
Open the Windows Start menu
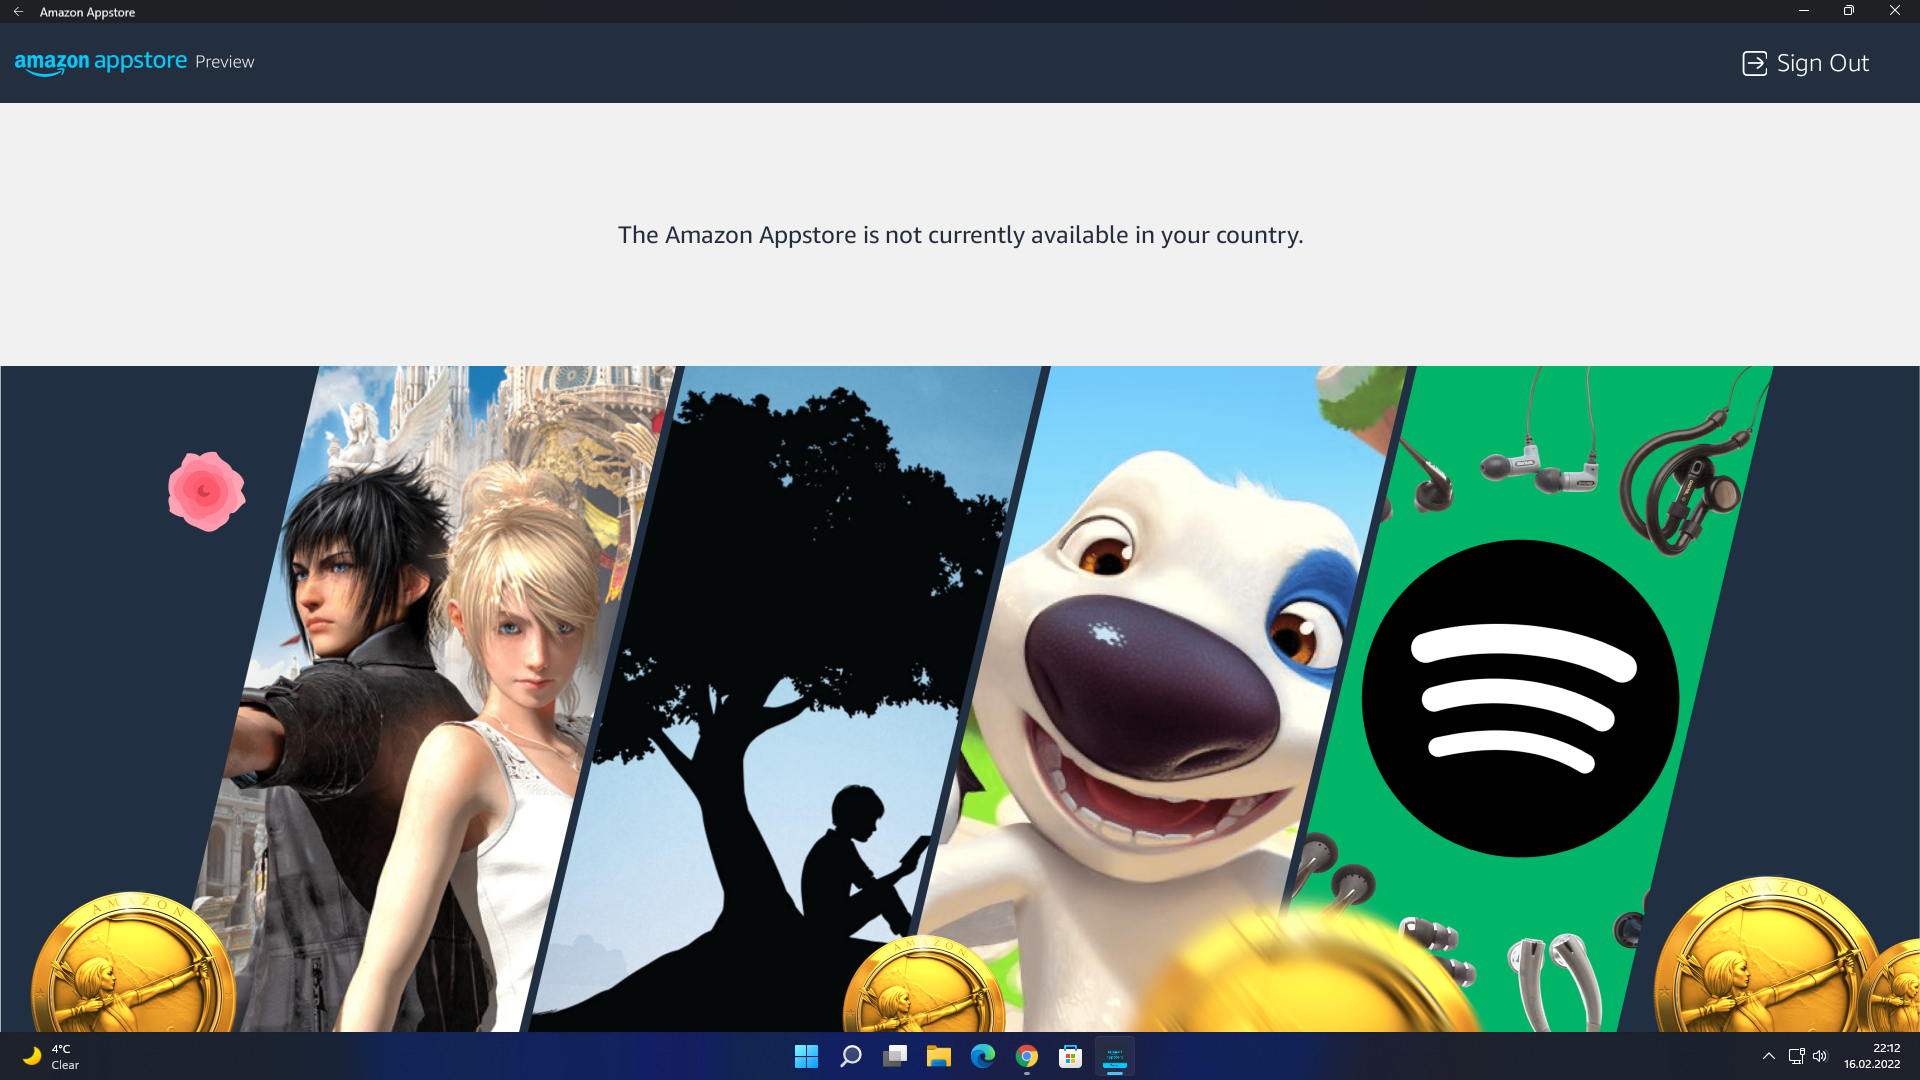click(x=806, y=1056)
